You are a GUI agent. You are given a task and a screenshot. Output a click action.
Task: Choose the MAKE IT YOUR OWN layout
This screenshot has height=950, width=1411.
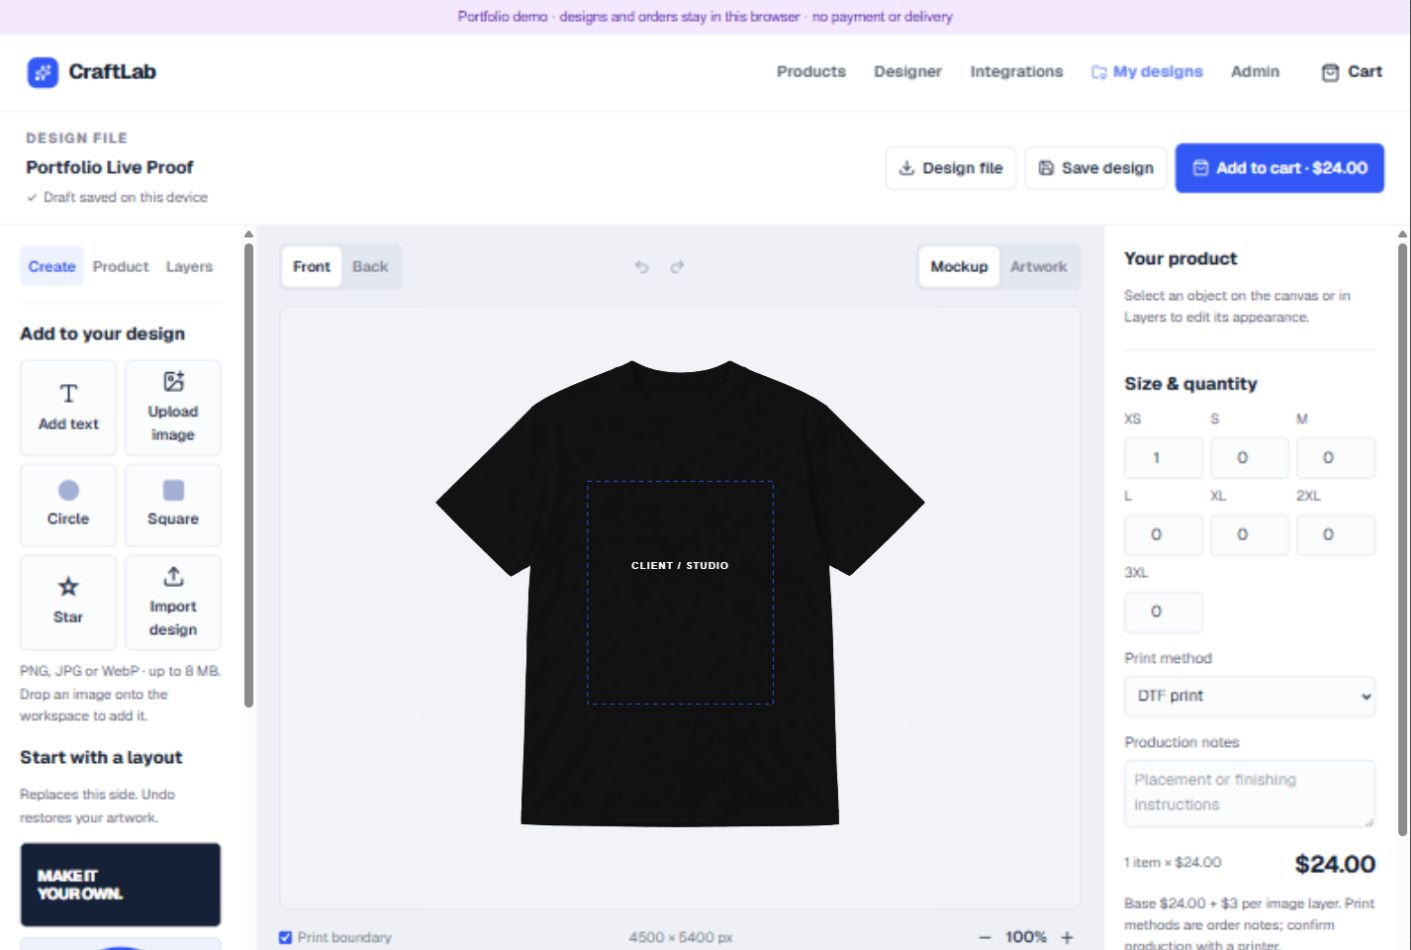coord(120,885)
